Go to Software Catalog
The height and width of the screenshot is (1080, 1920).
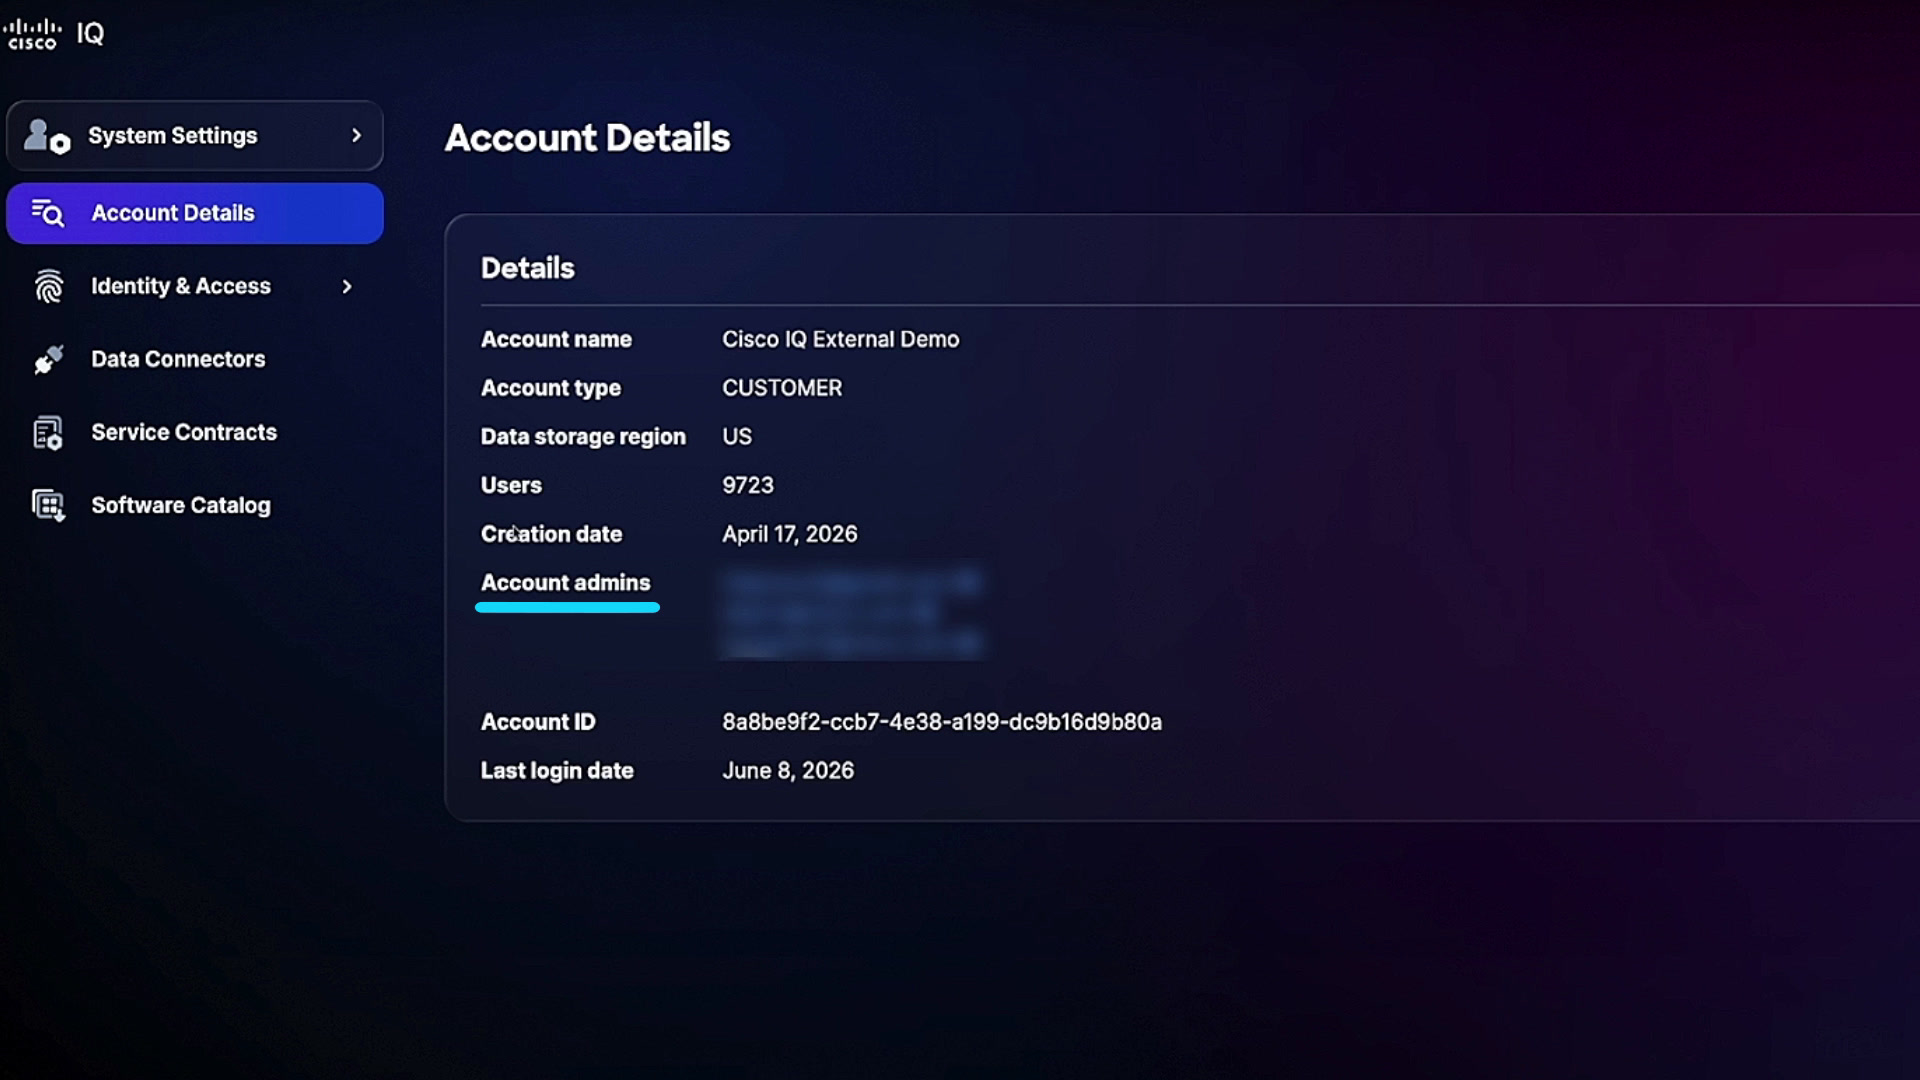181,505
